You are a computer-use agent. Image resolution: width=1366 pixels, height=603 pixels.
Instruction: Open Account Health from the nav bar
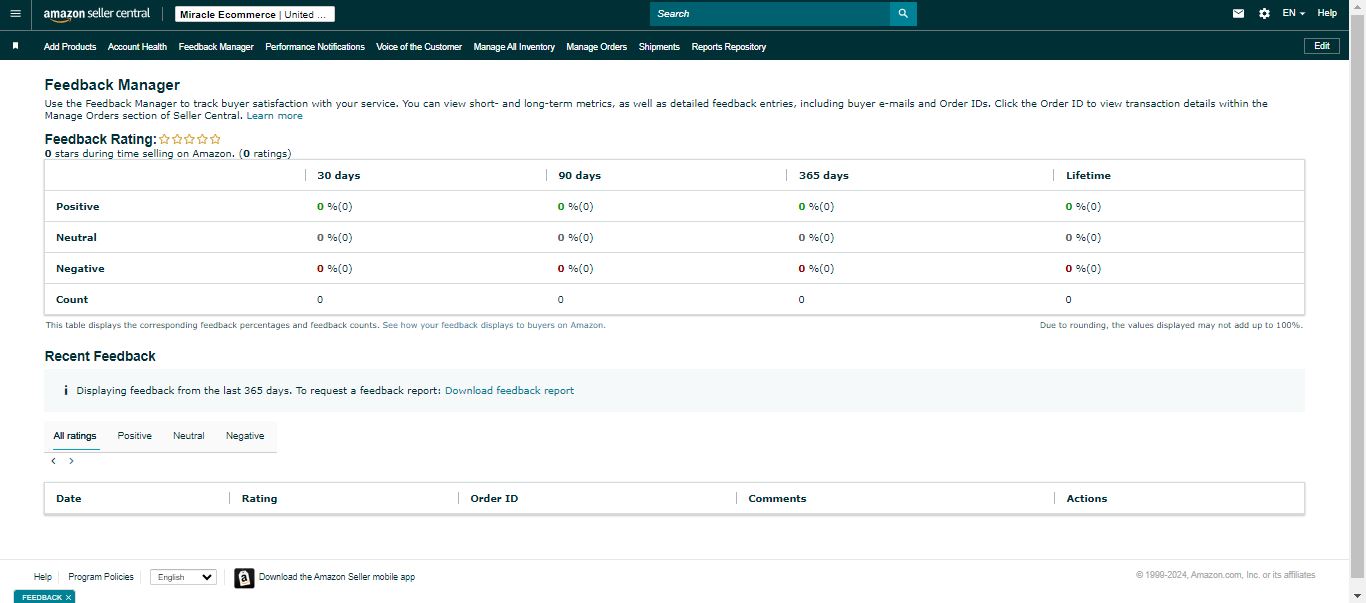point(137,47)
